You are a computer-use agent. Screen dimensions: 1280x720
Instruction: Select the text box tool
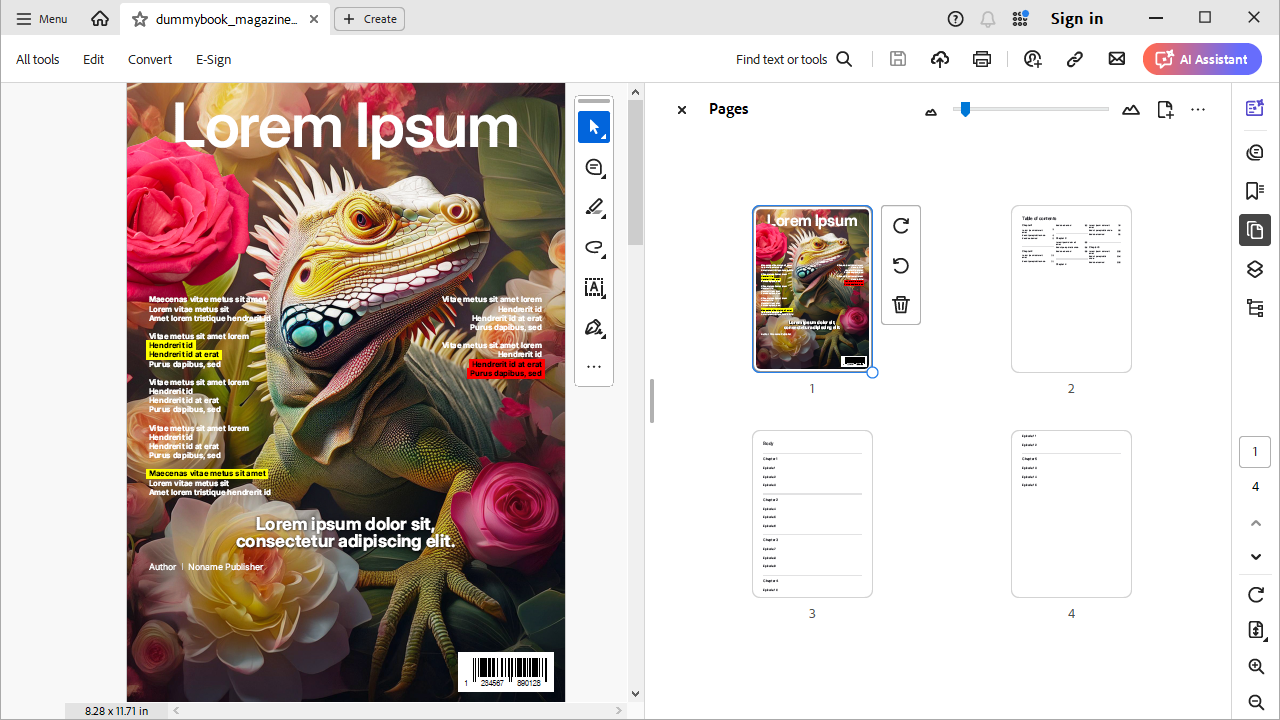pos(594,287)
